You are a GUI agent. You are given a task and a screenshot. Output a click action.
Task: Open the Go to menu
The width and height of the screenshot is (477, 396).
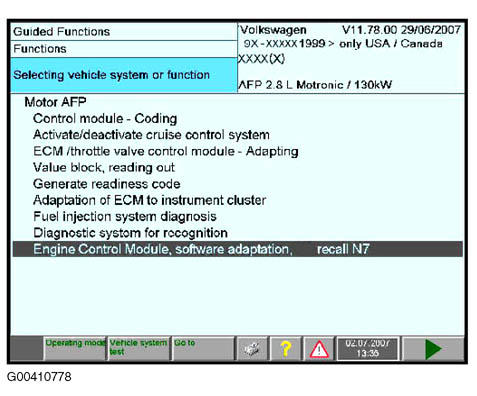(203, 349)
